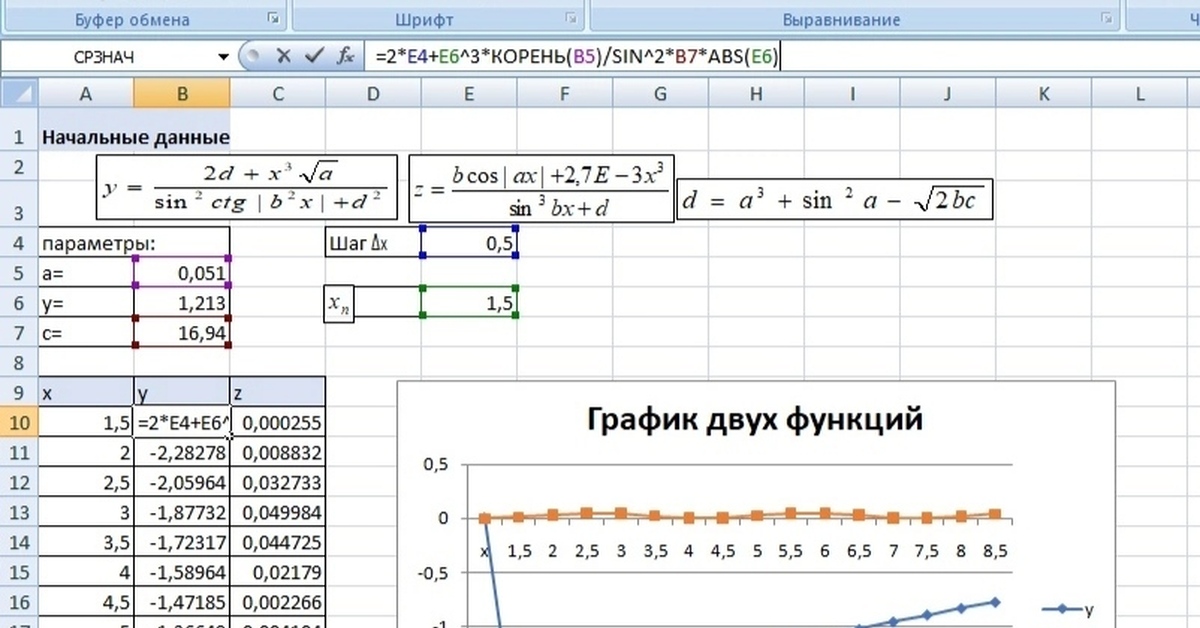Viewport: 1200px width, 628px height.
Task: Cancel the formula entry with the X button
Action: coord(283,57)
